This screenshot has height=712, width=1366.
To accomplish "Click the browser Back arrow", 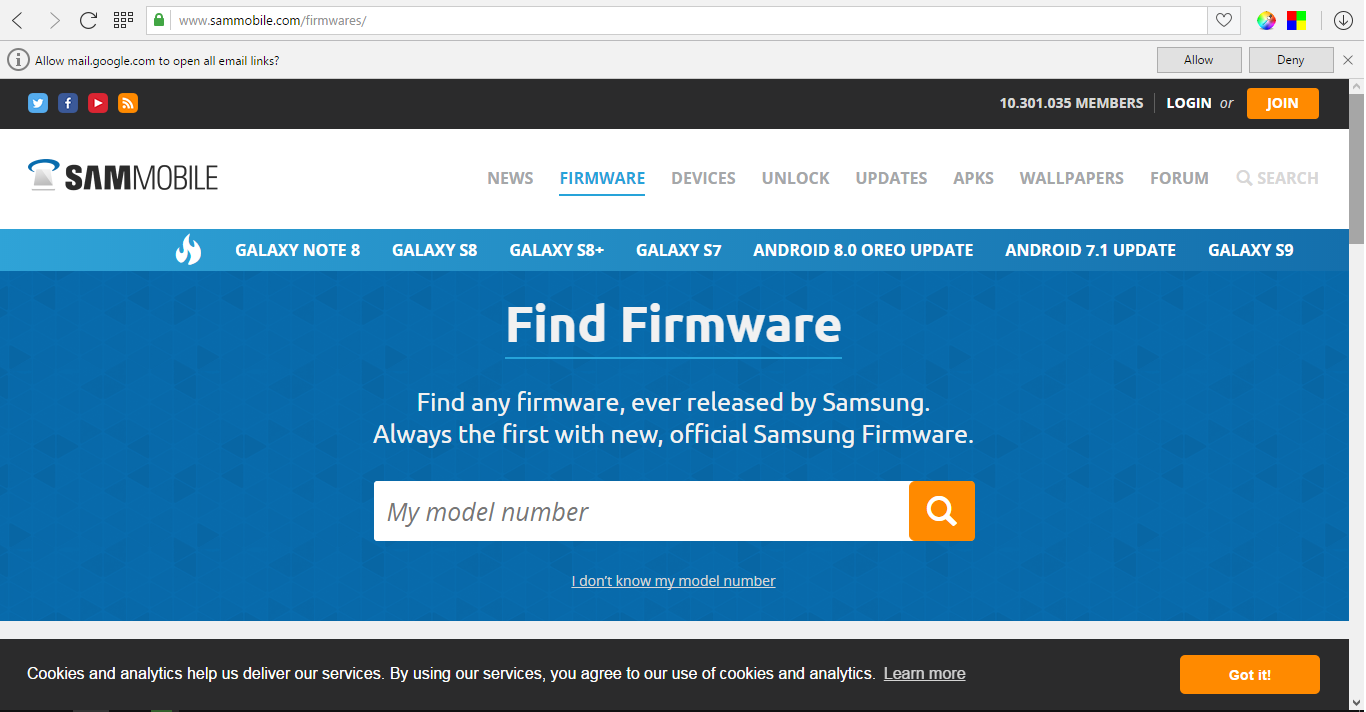I will pos(18,20).
